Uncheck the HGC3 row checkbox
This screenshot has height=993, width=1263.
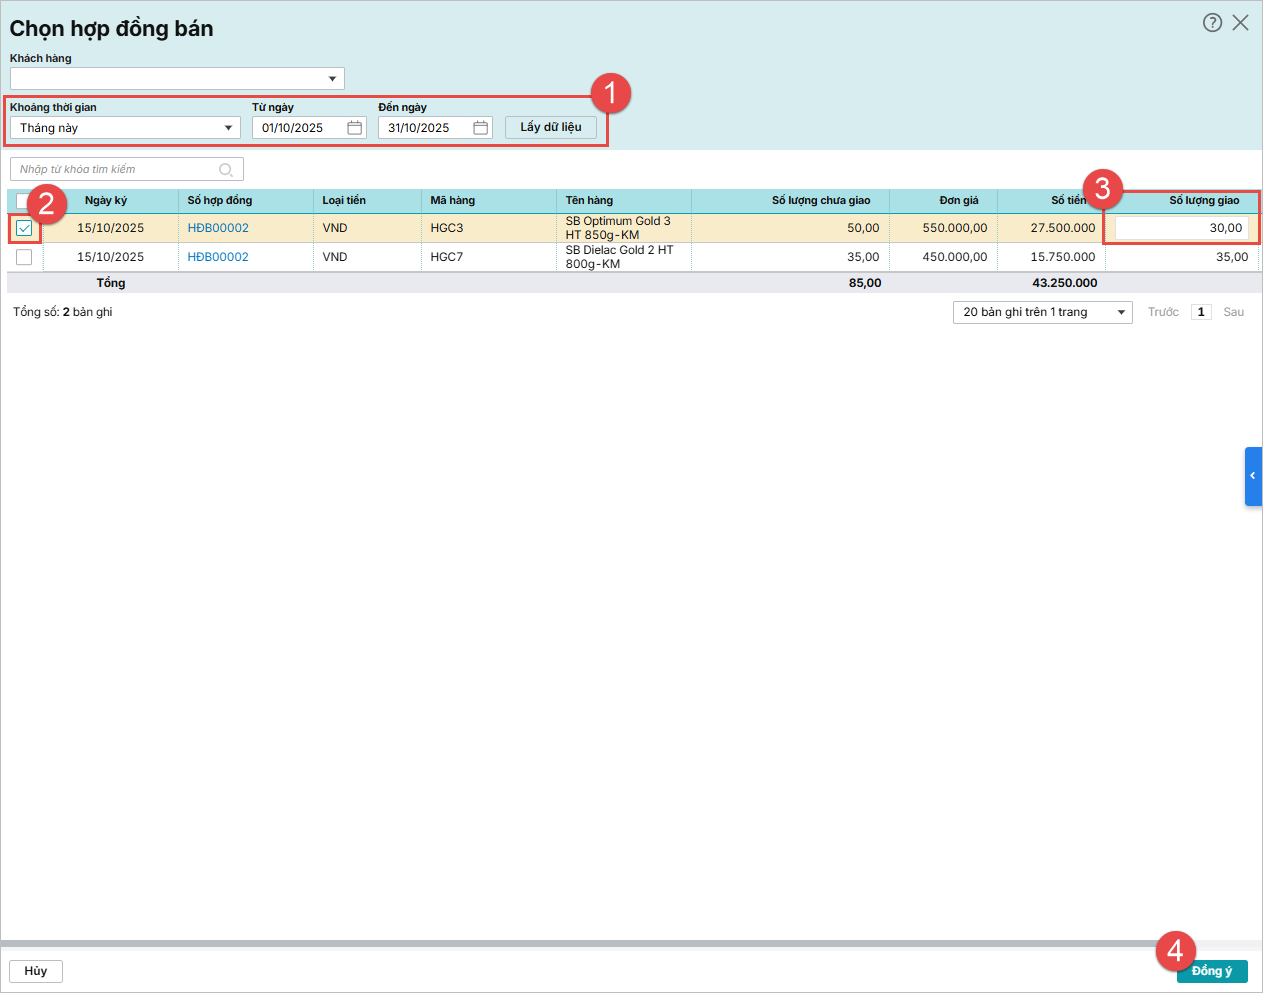24,228
